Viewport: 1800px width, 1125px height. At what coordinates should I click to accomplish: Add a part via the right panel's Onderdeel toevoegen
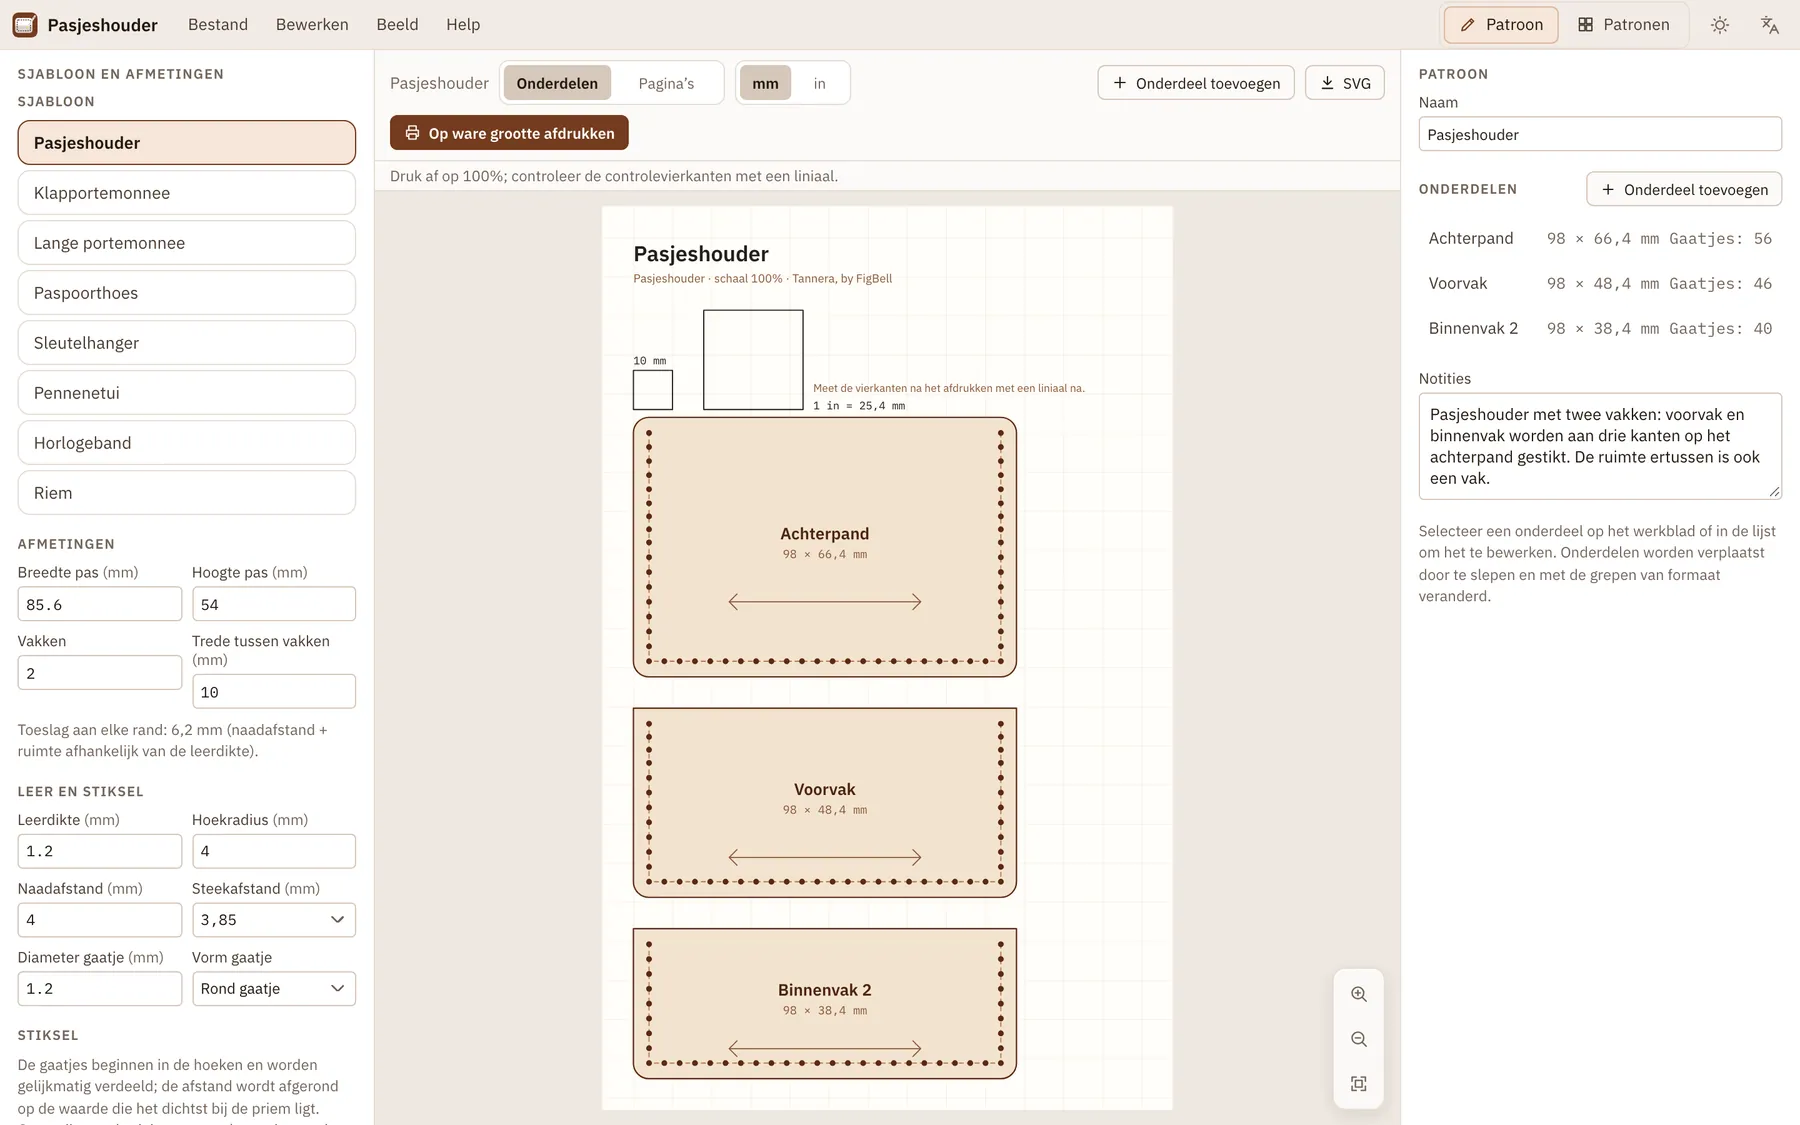[x=1684, y=189]
